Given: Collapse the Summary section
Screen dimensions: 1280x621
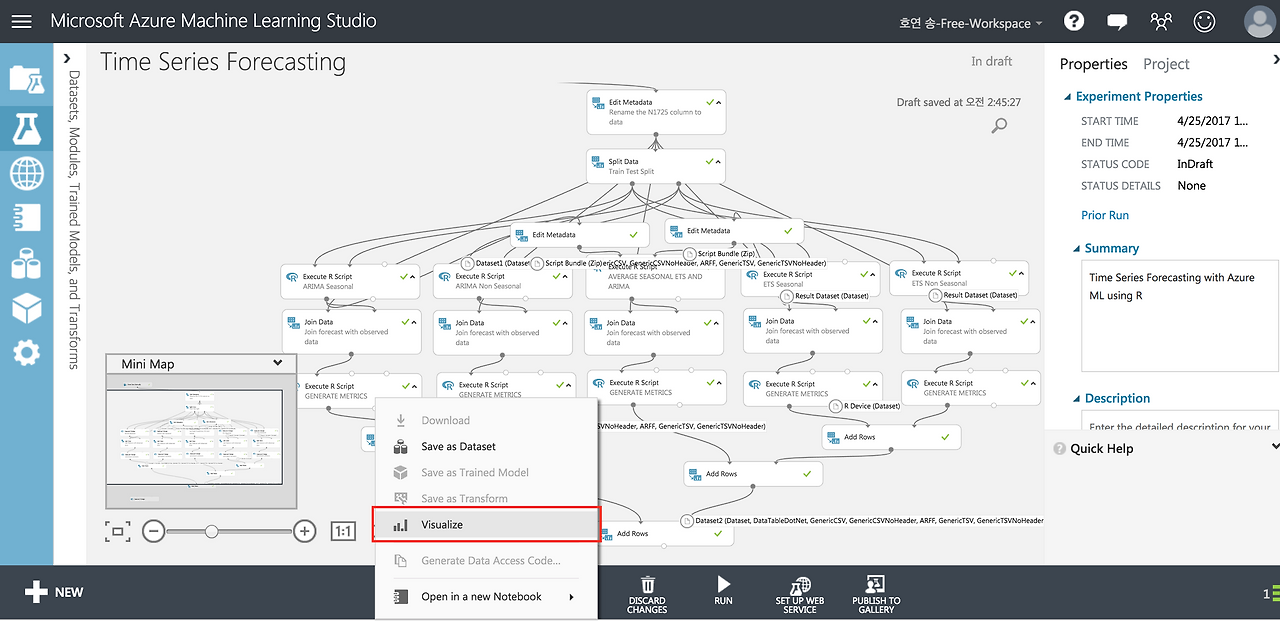Looking at the screenshot, I should coord(1075,249).
